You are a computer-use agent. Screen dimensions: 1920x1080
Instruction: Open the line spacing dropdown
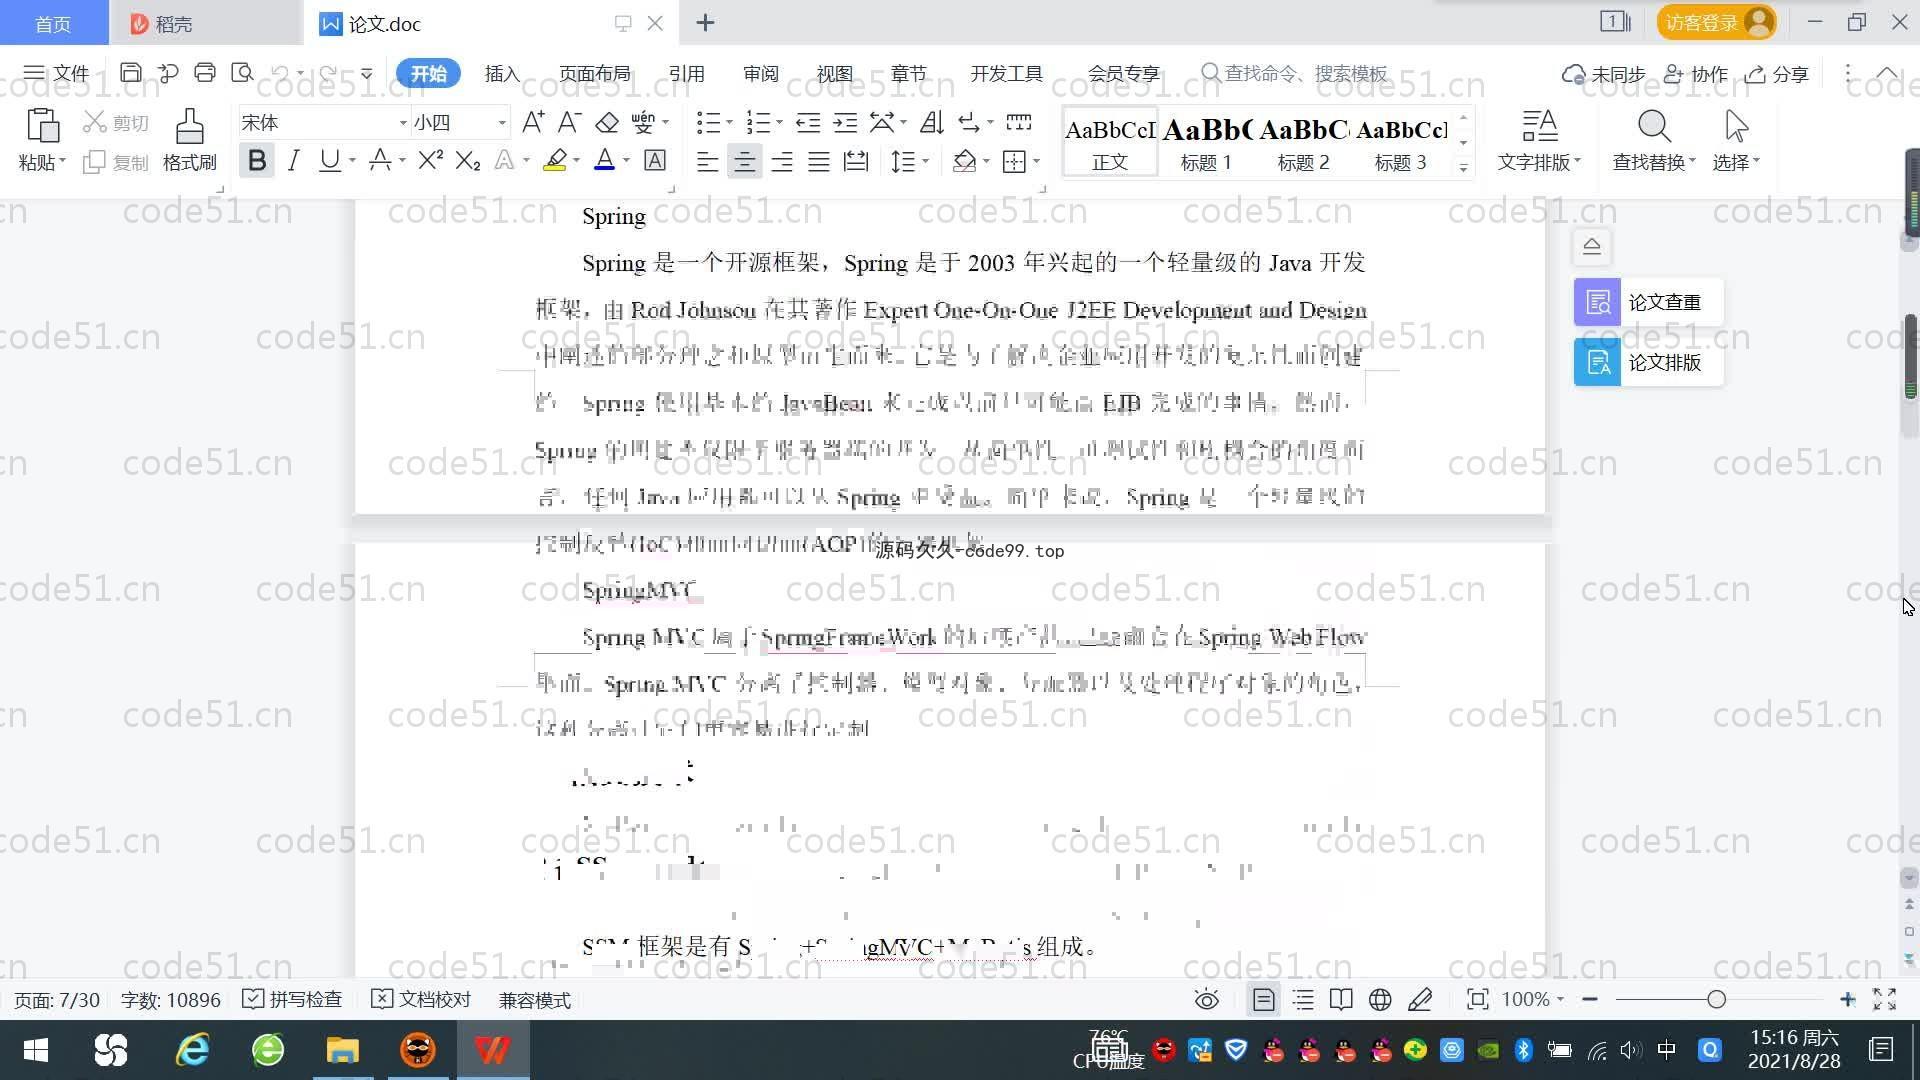(926, 161)
